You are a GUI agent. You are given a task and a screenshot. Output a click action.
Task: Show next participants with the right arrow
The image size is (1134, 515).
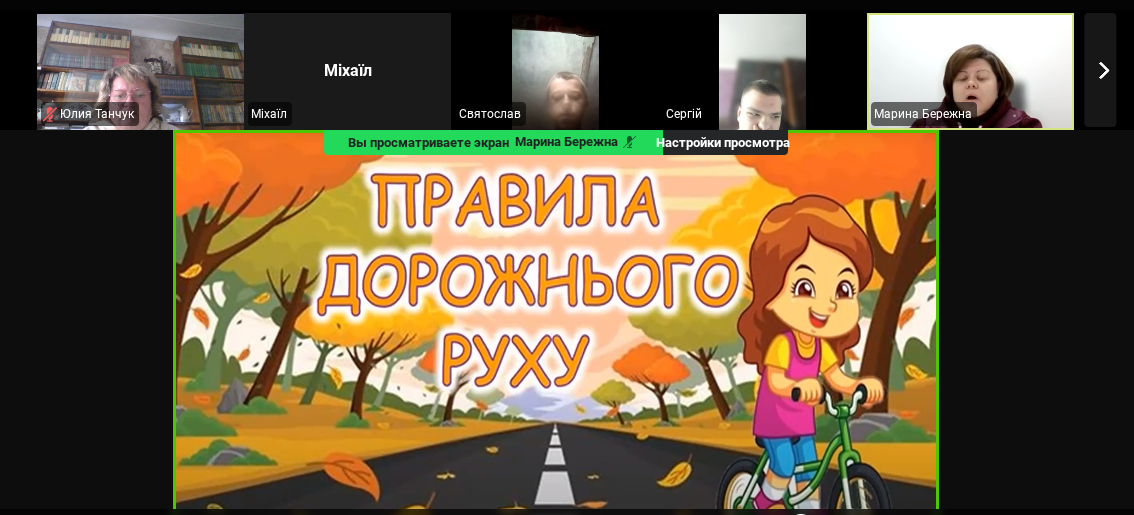click(1102, 70)
